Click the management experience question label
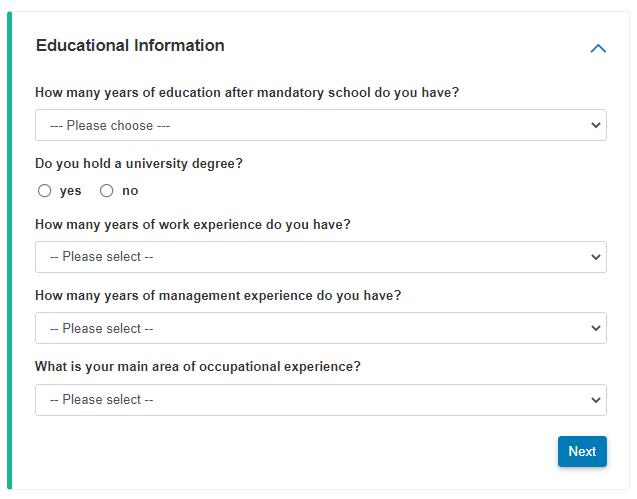Image resolution: width=637 pixels, height=499 pixels. [x=218, y=296]
